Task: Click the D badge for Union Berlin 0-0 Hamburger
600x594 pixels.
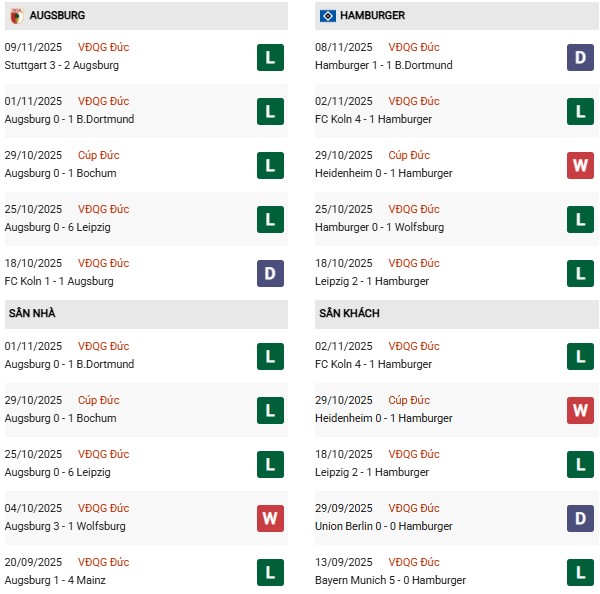Action: pos(580,518)
